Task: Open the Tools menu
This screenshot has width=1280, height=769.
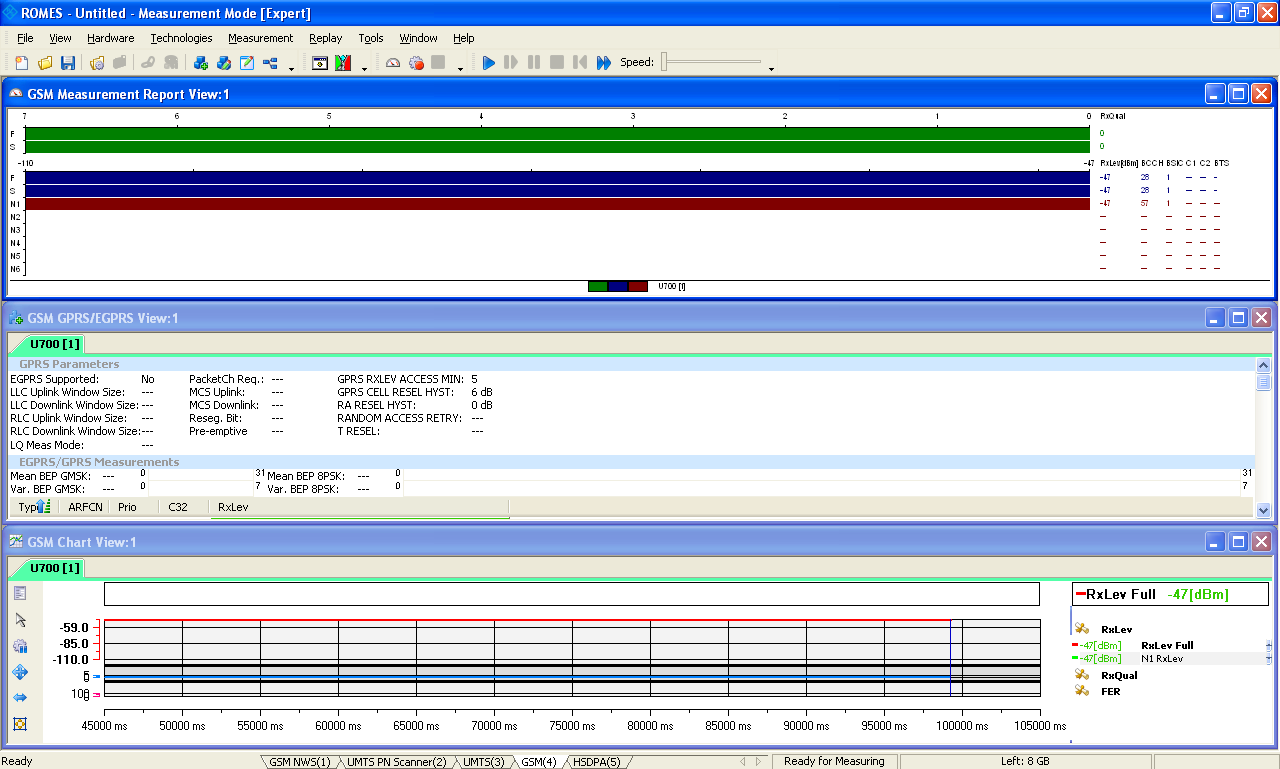Action: (371, 38)
